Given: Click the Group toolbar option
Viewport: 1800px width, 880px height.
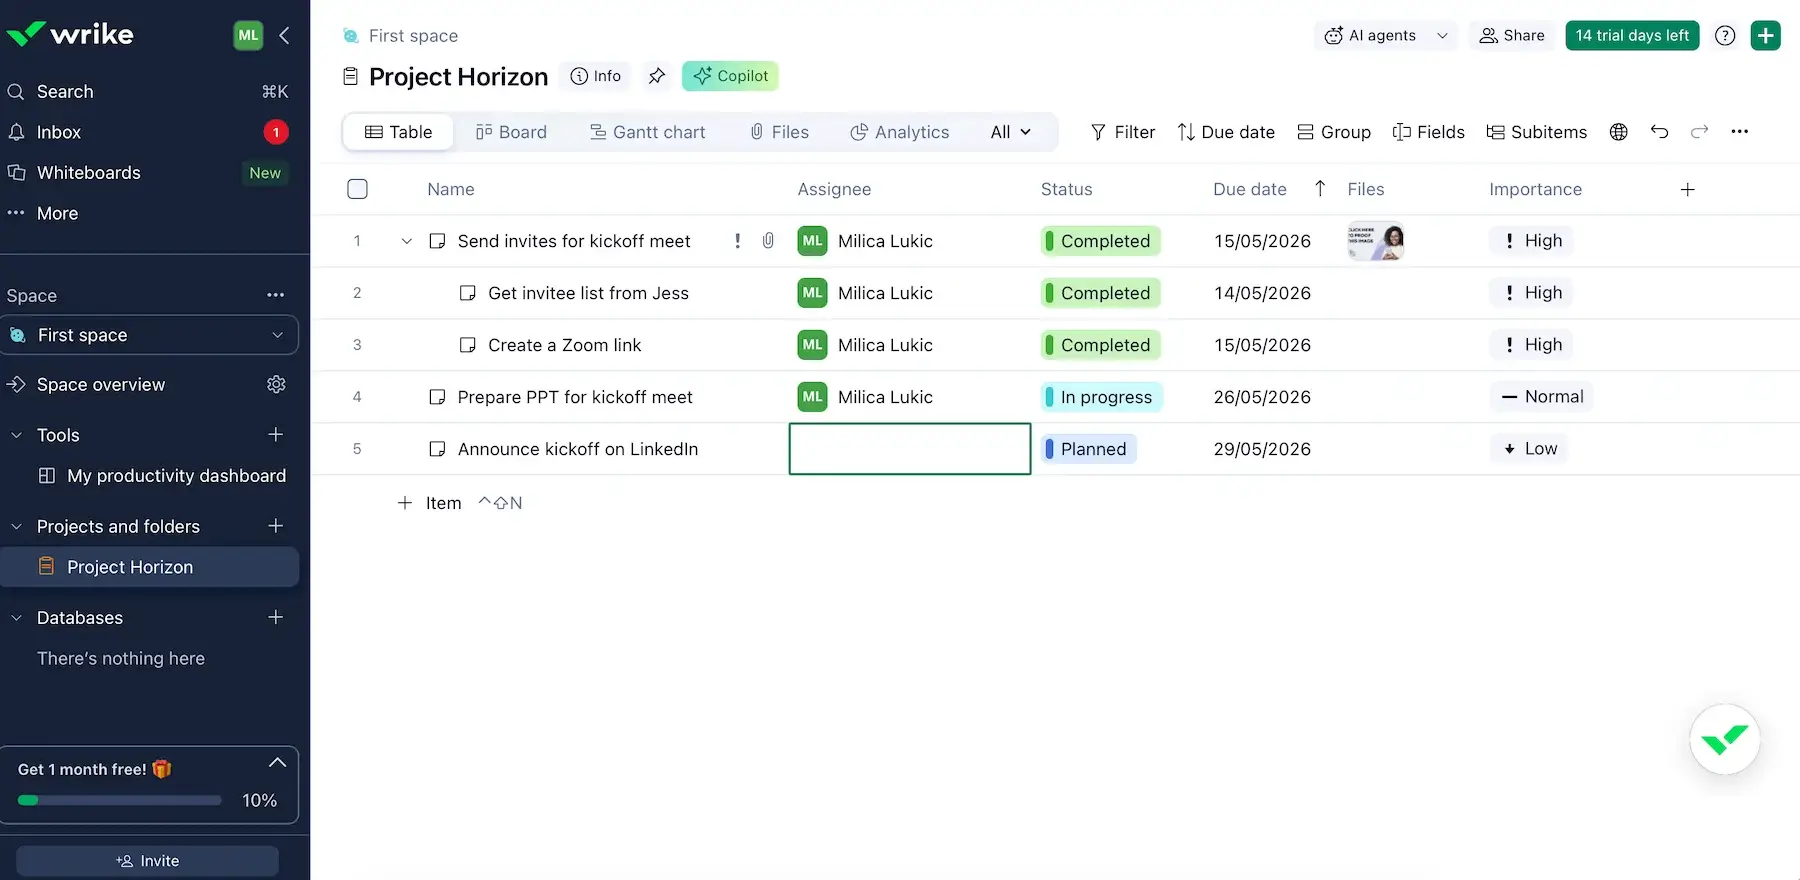Looking at the screenshot, I should pos(1334,132).
